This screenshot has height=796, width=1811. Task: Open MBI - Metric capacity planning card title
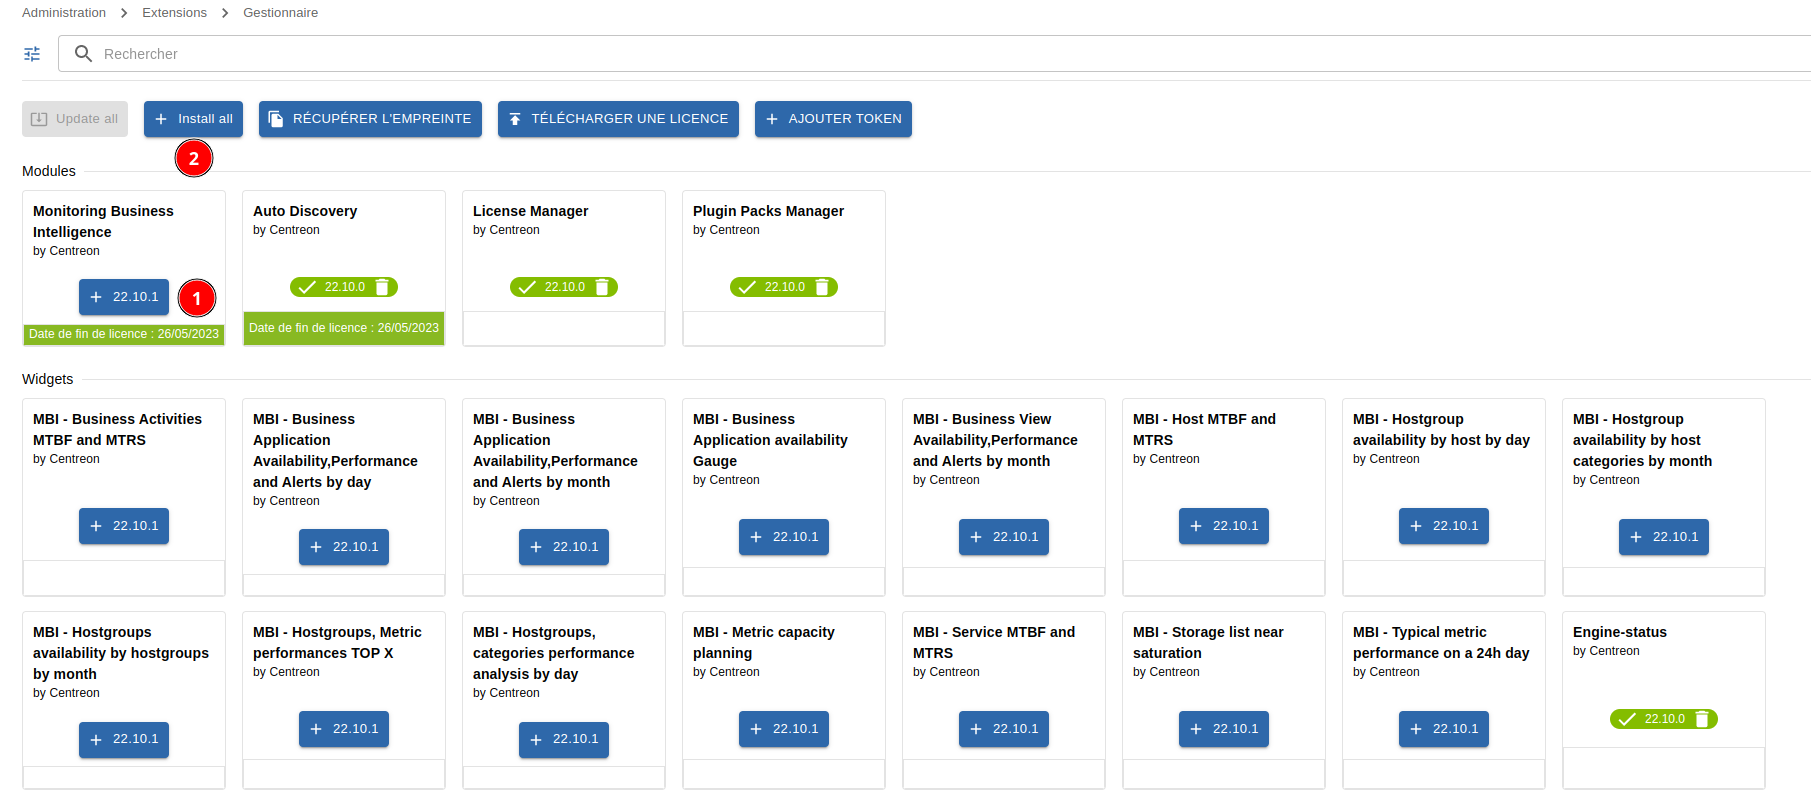coord(763,643)
